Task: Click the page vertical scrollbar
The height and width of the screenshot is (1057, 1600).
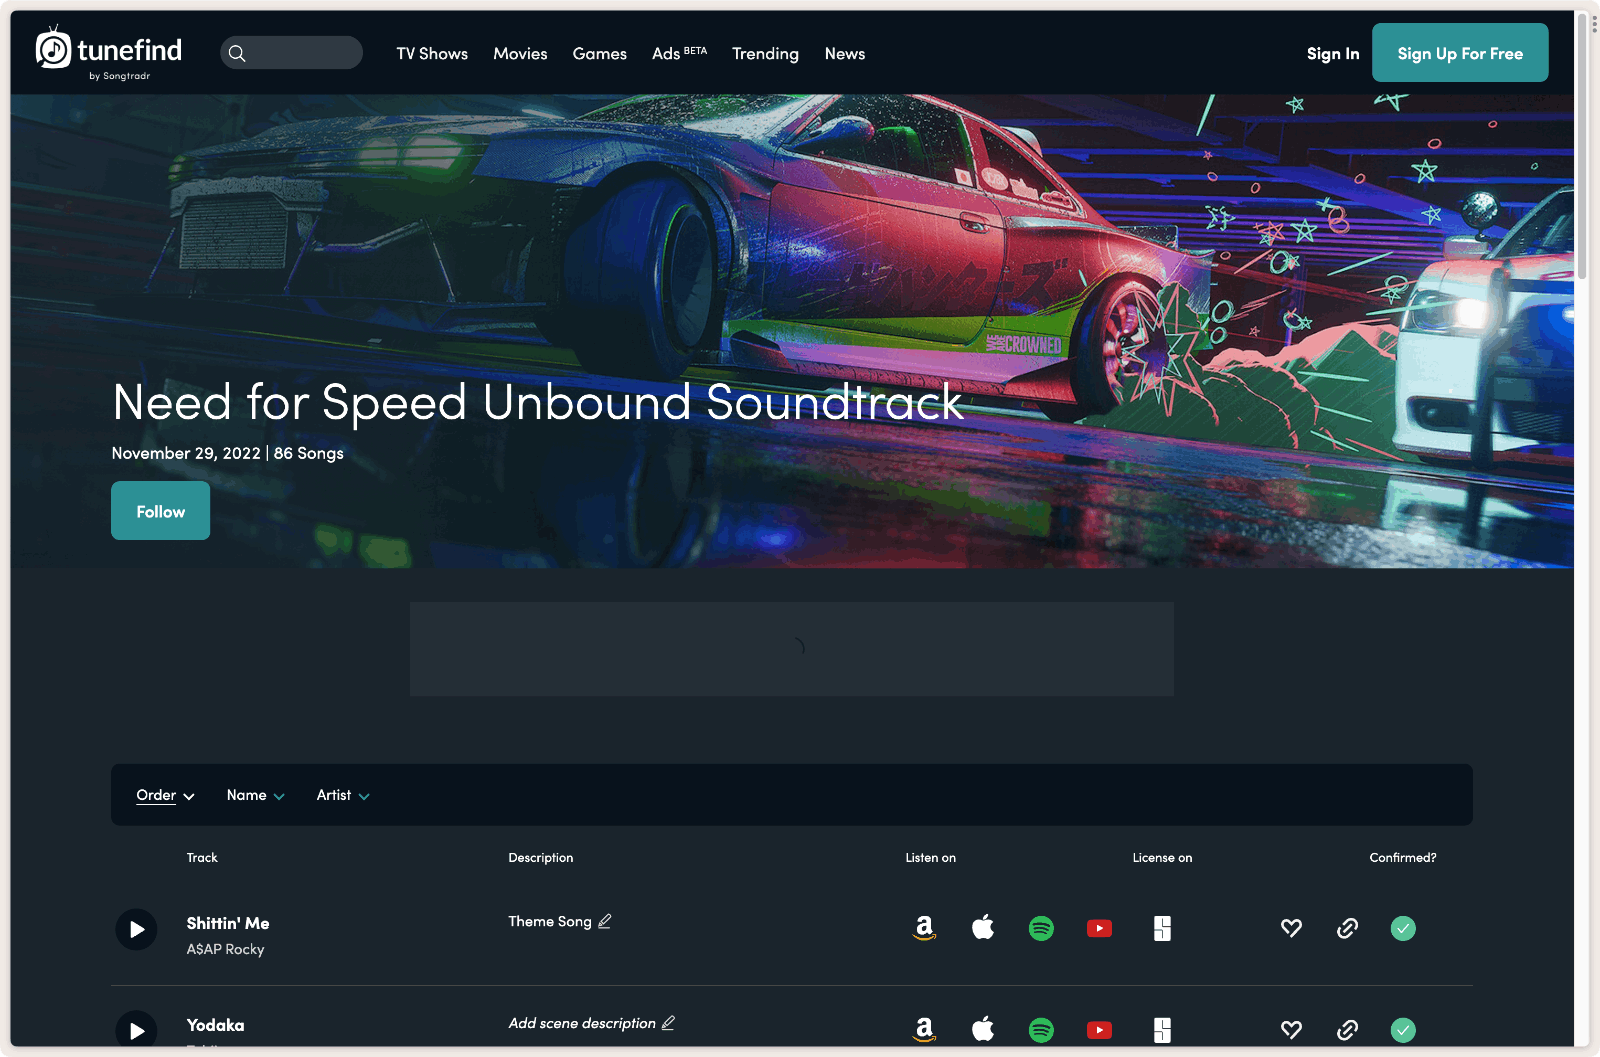Action: click(1582, 145)
